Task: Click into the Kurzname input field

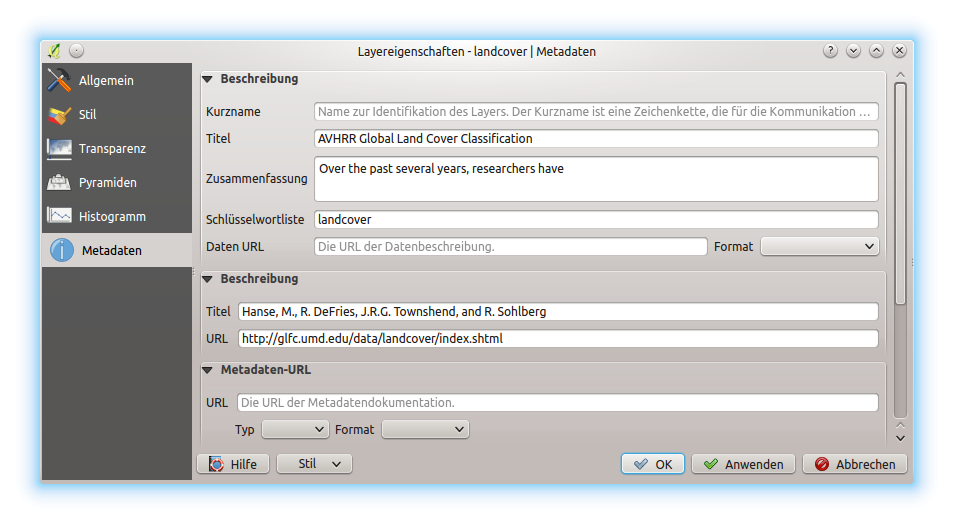Action: click(x=596, y=112)
